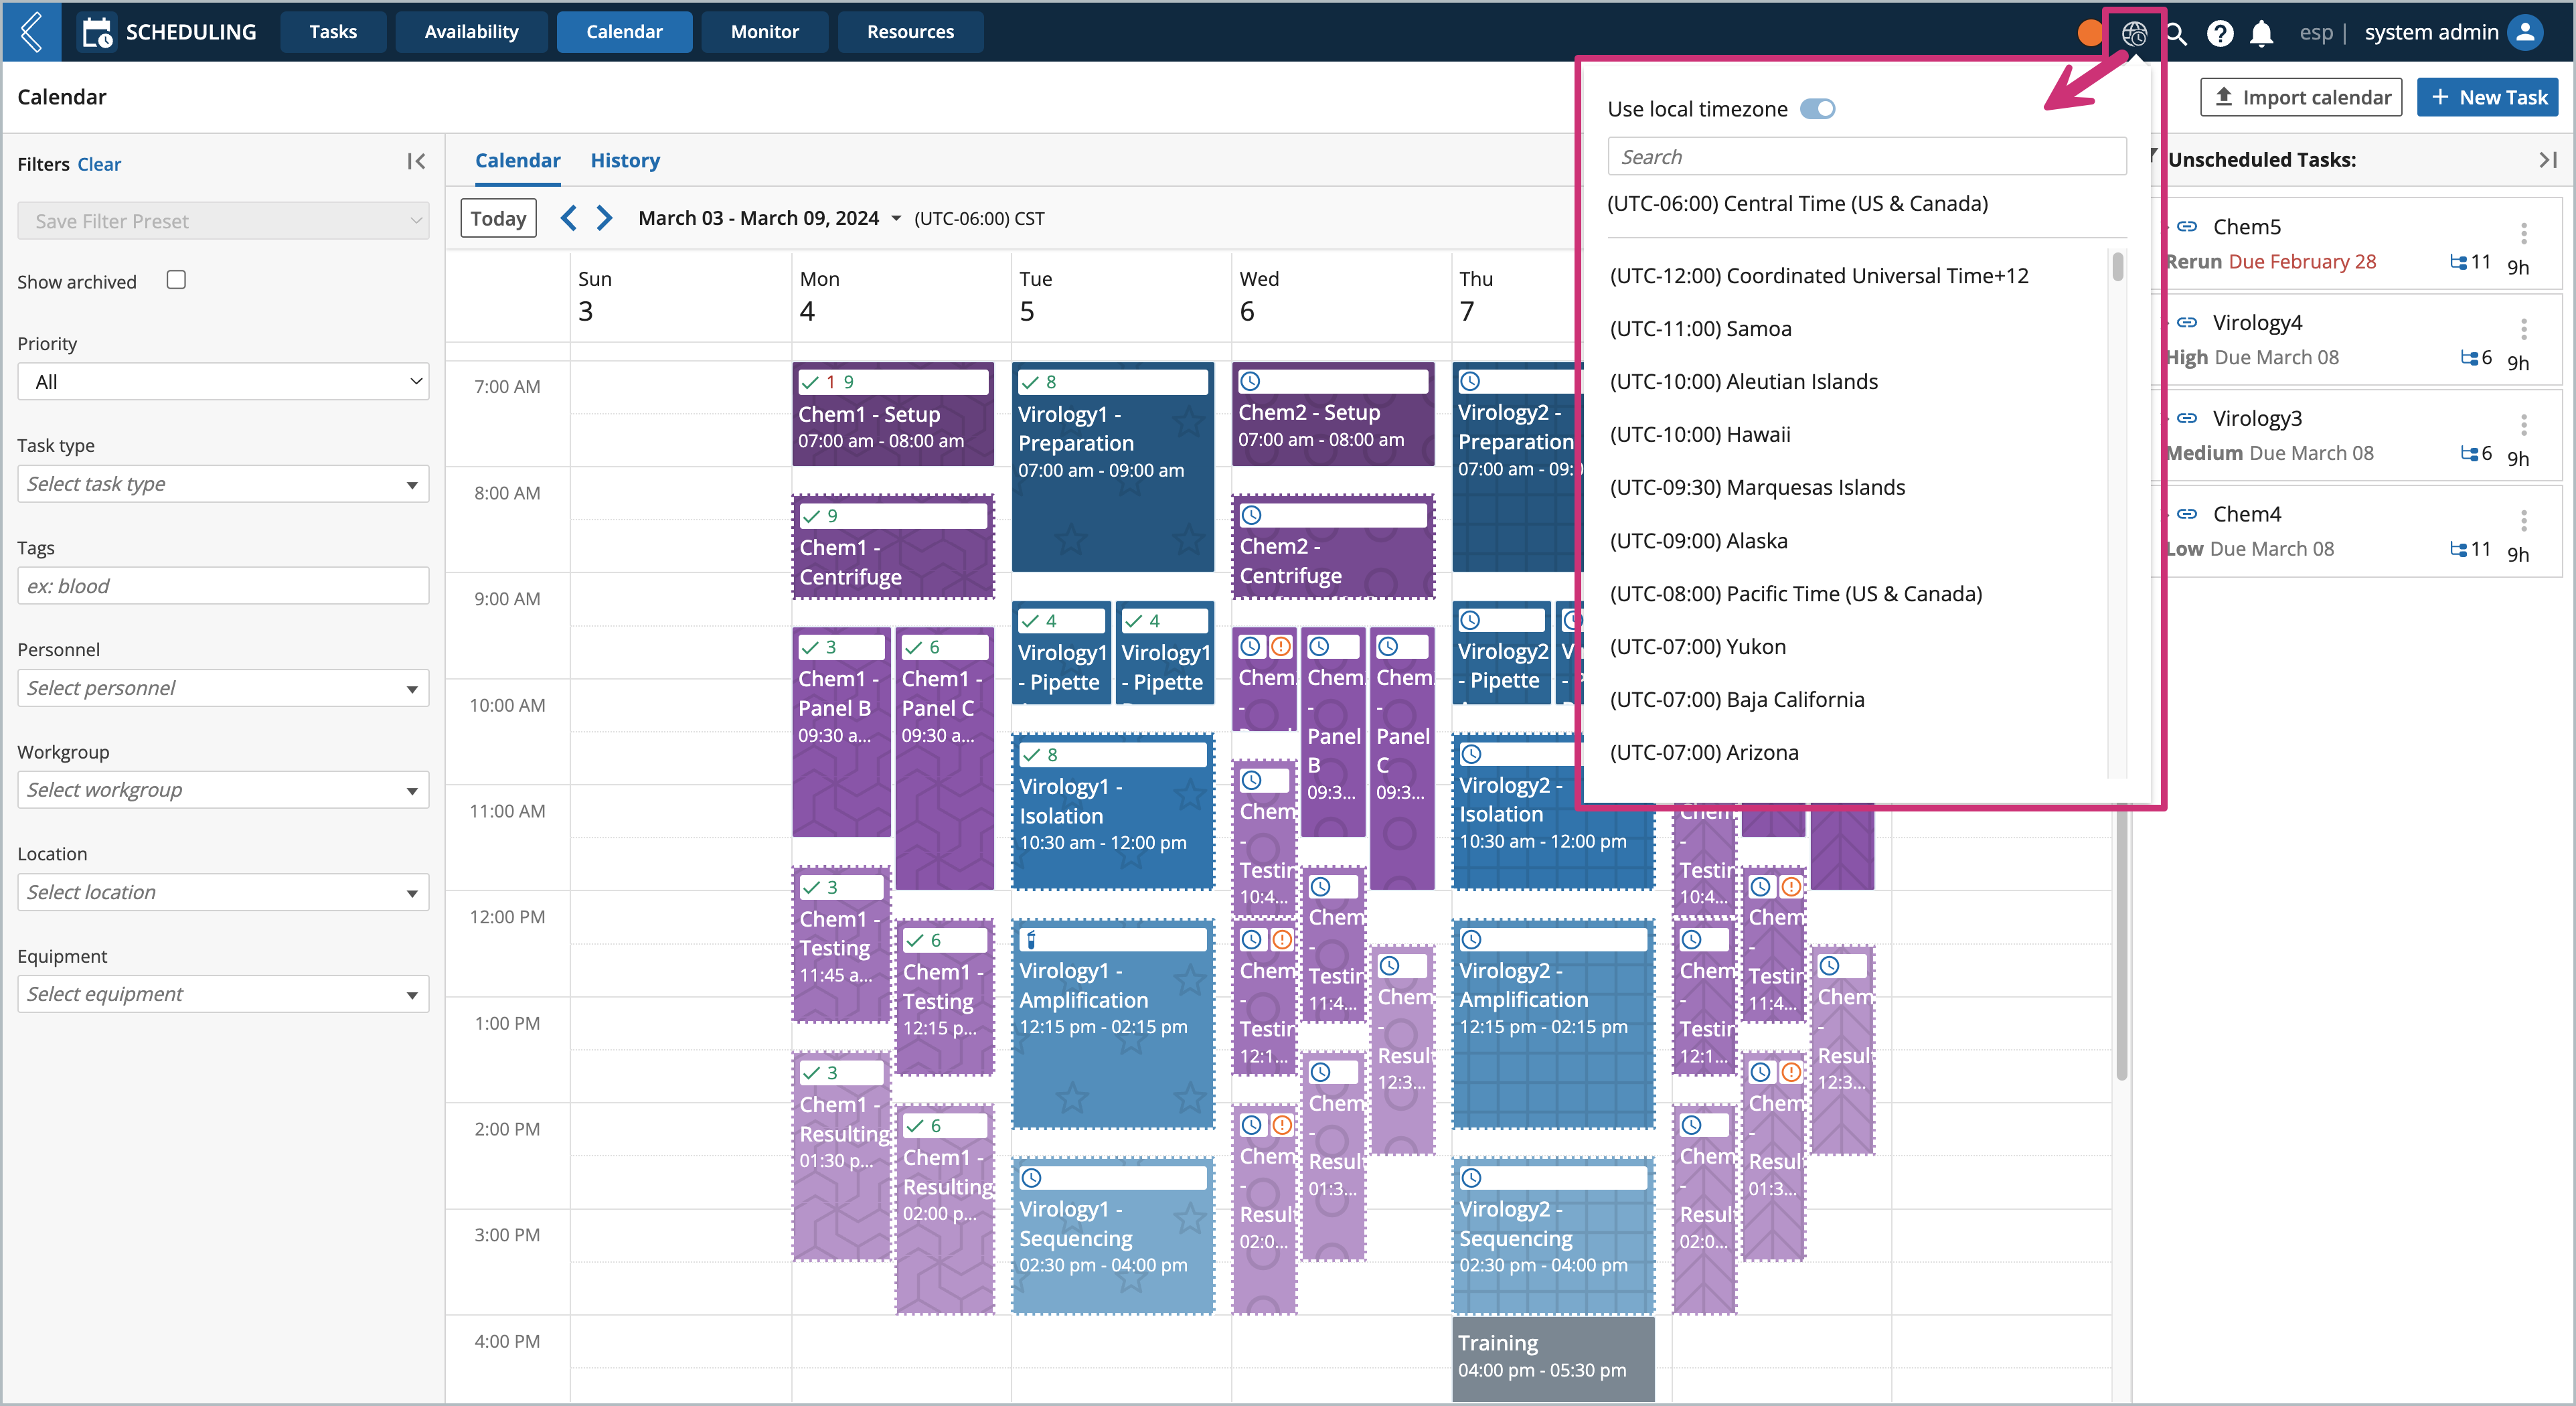Open the Tasks tab
This screenshot has width=2576, height=1406.
(333, 32)
